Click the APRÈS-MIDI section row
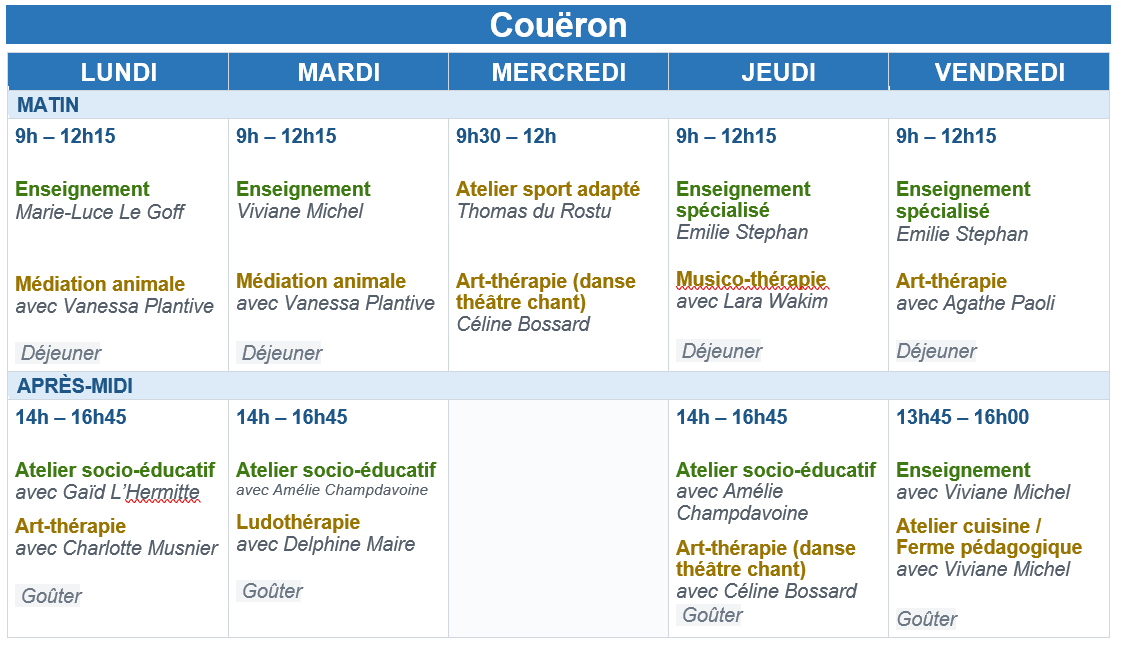The height and width of the screenshot is (654, 1123). tap(559, 385)
